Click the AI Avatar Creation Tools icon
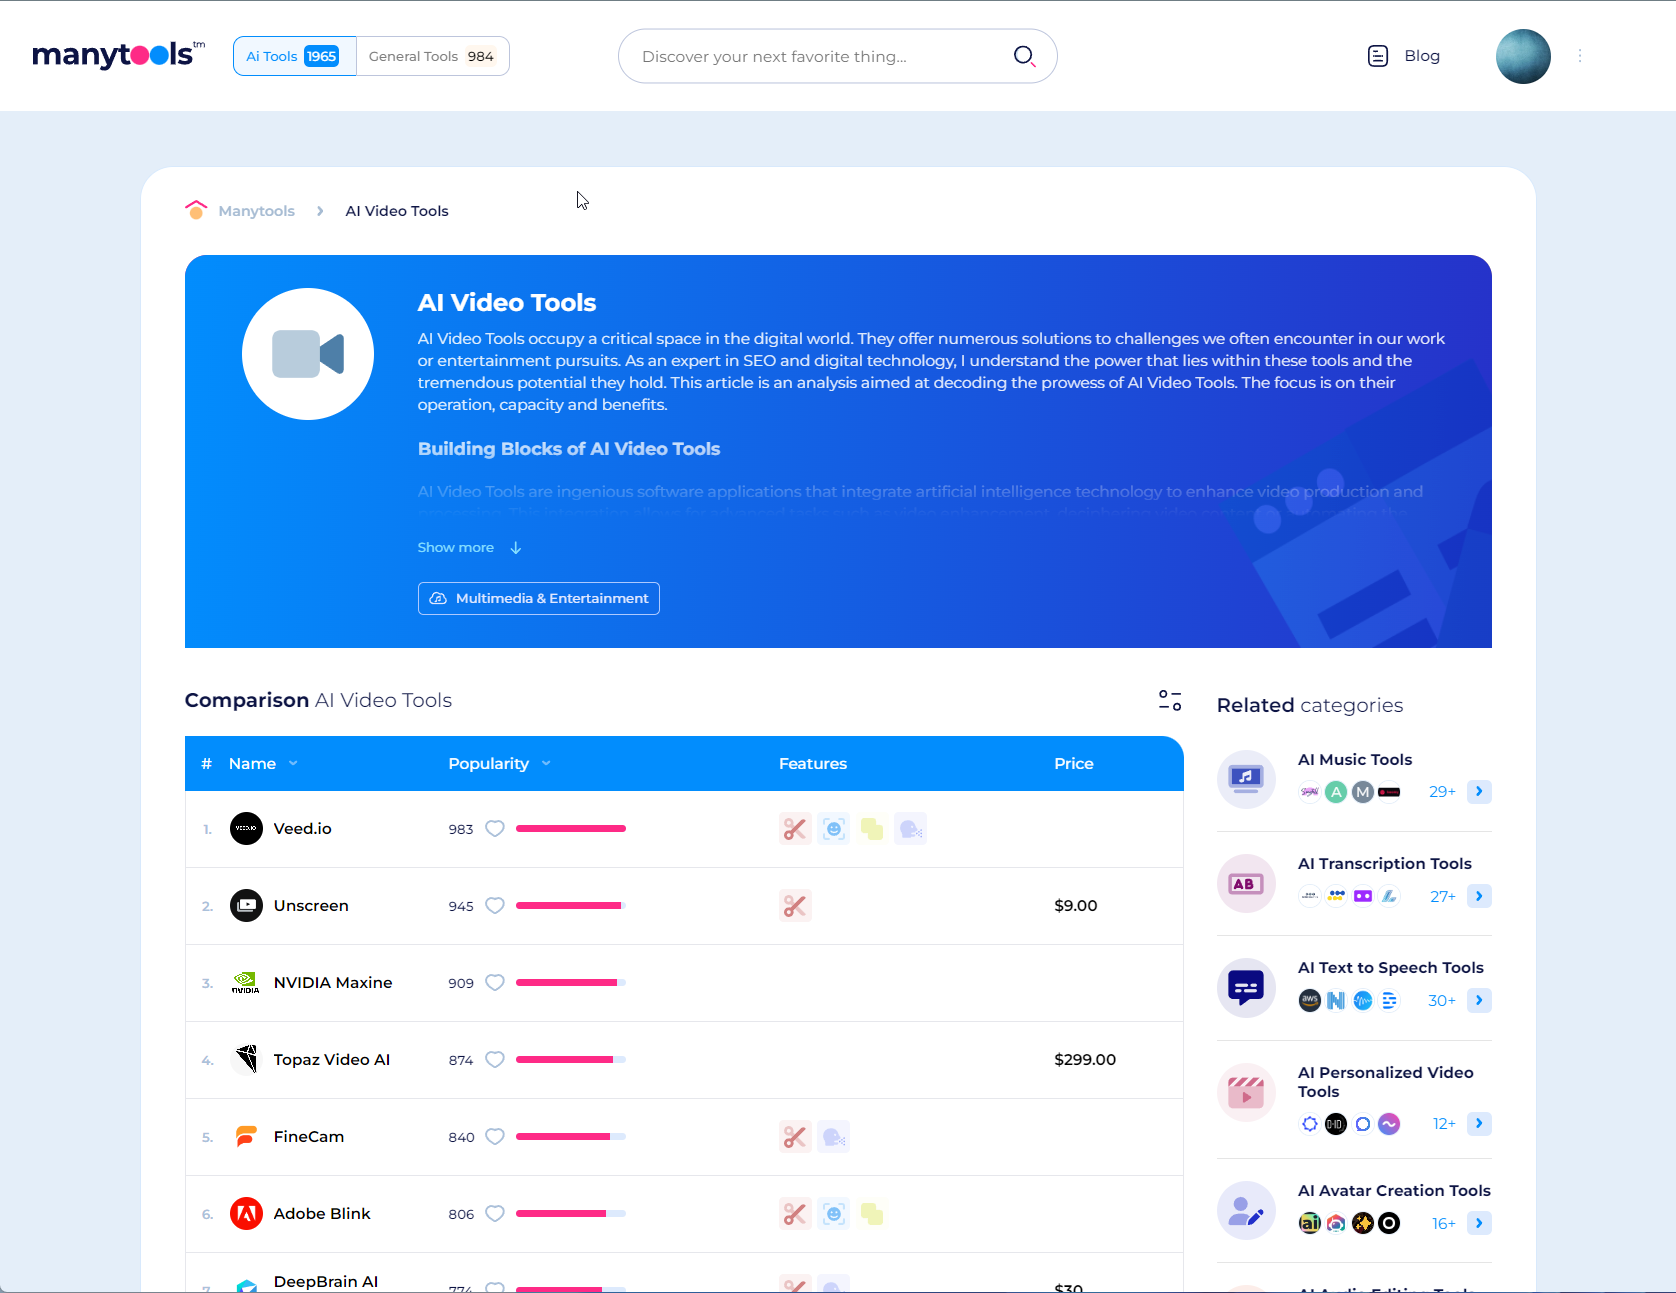The width and height of the screenshot is (1676, 1293). 1246,1211
